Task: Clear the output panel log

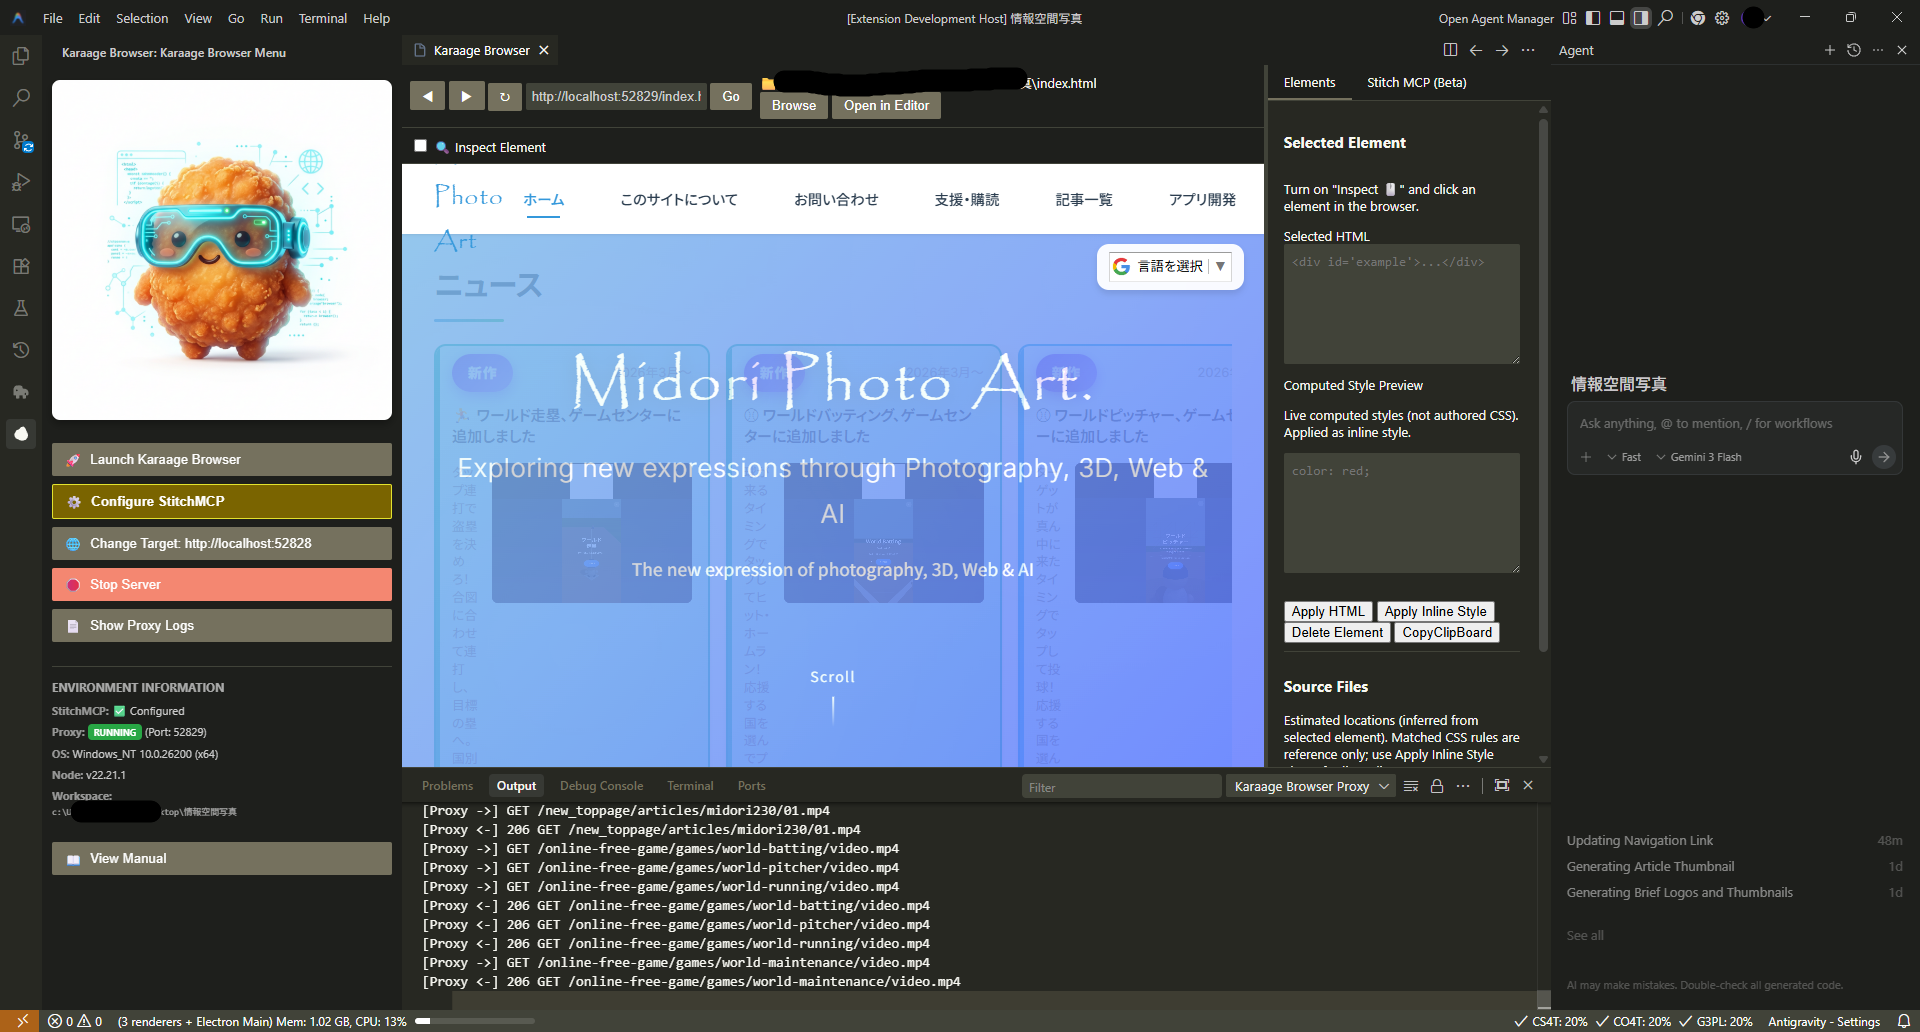Action: pyautogui.click(x=1411, y=786)
